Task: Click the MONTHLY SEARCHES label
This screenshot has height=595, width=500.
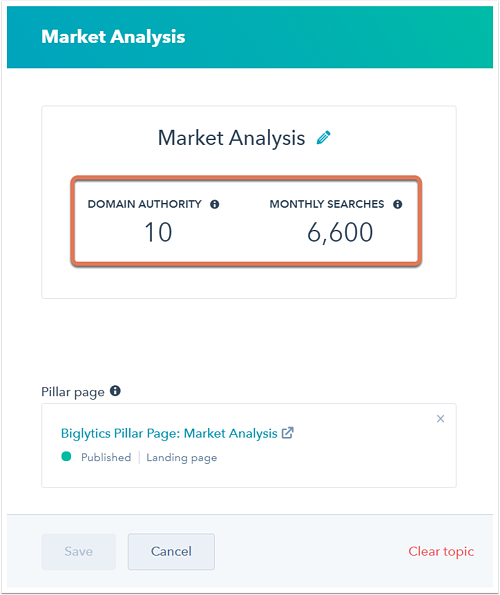Action: pos(327,204)
